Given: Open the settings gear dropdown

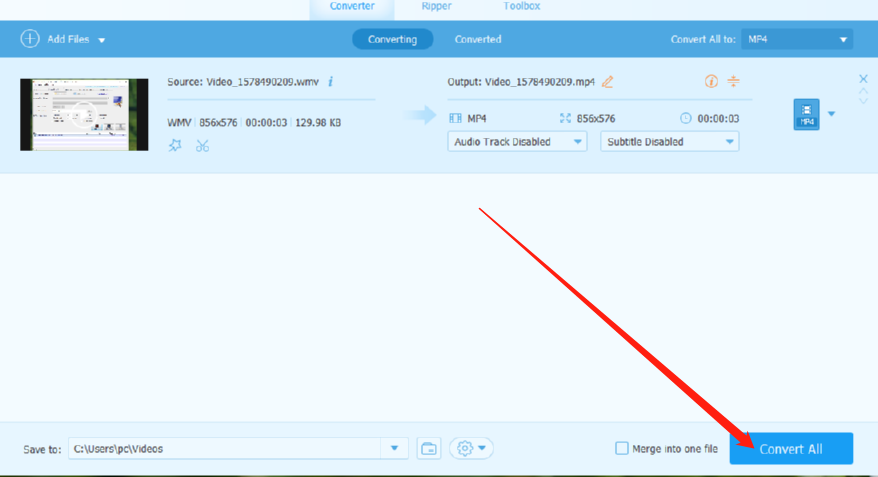Looking at the screenshot, I should pyautogui.click(x=471, y=448).
